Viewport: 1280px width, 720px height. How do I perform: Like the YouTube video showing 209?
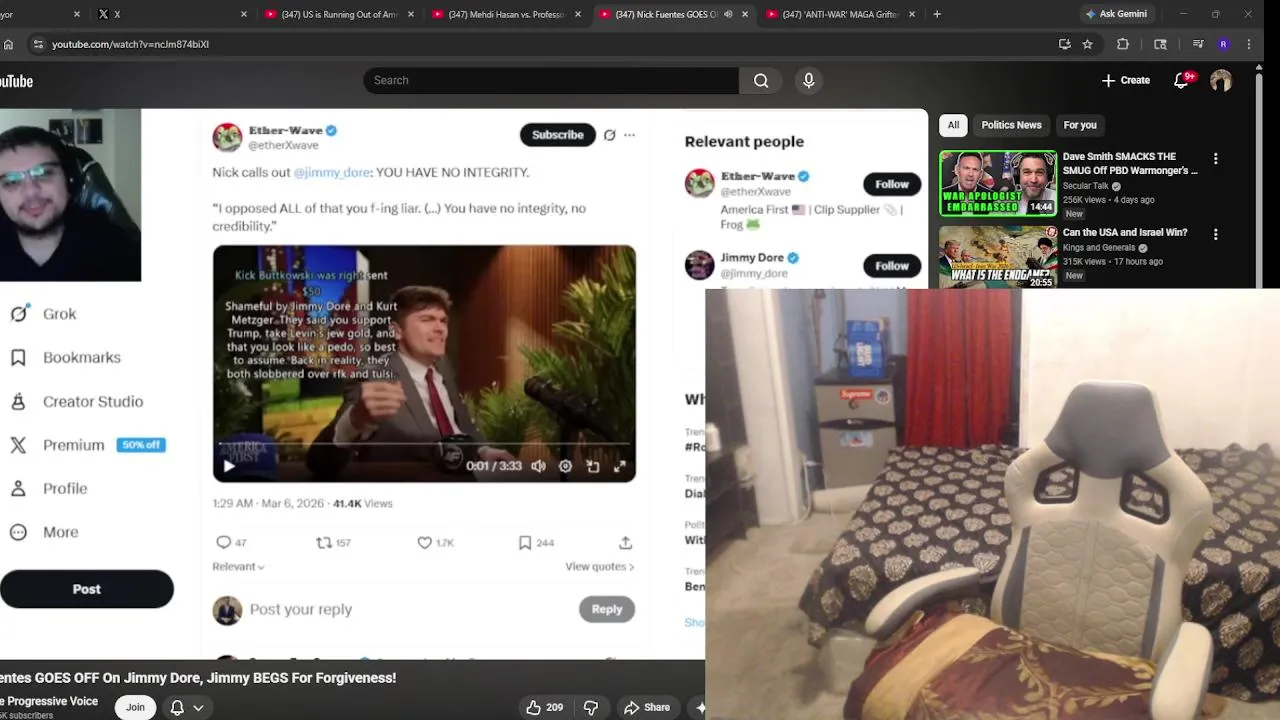coord(545,707)
